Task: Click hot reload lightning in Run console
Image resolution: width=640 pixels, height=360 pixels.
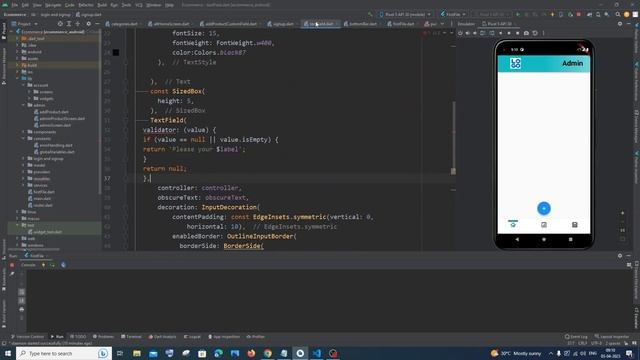Action: [43, 265]
